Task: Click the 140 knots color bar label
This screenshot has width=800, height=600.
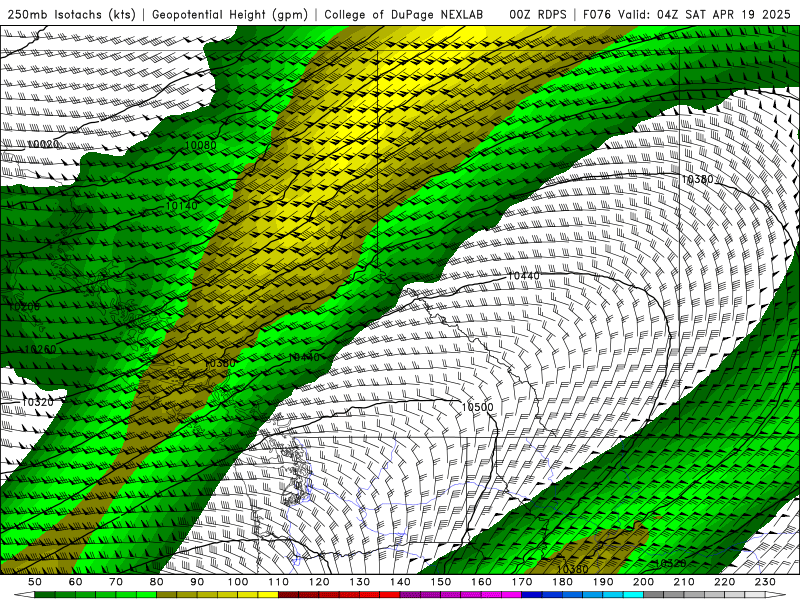Action: [x=400, y=582]
